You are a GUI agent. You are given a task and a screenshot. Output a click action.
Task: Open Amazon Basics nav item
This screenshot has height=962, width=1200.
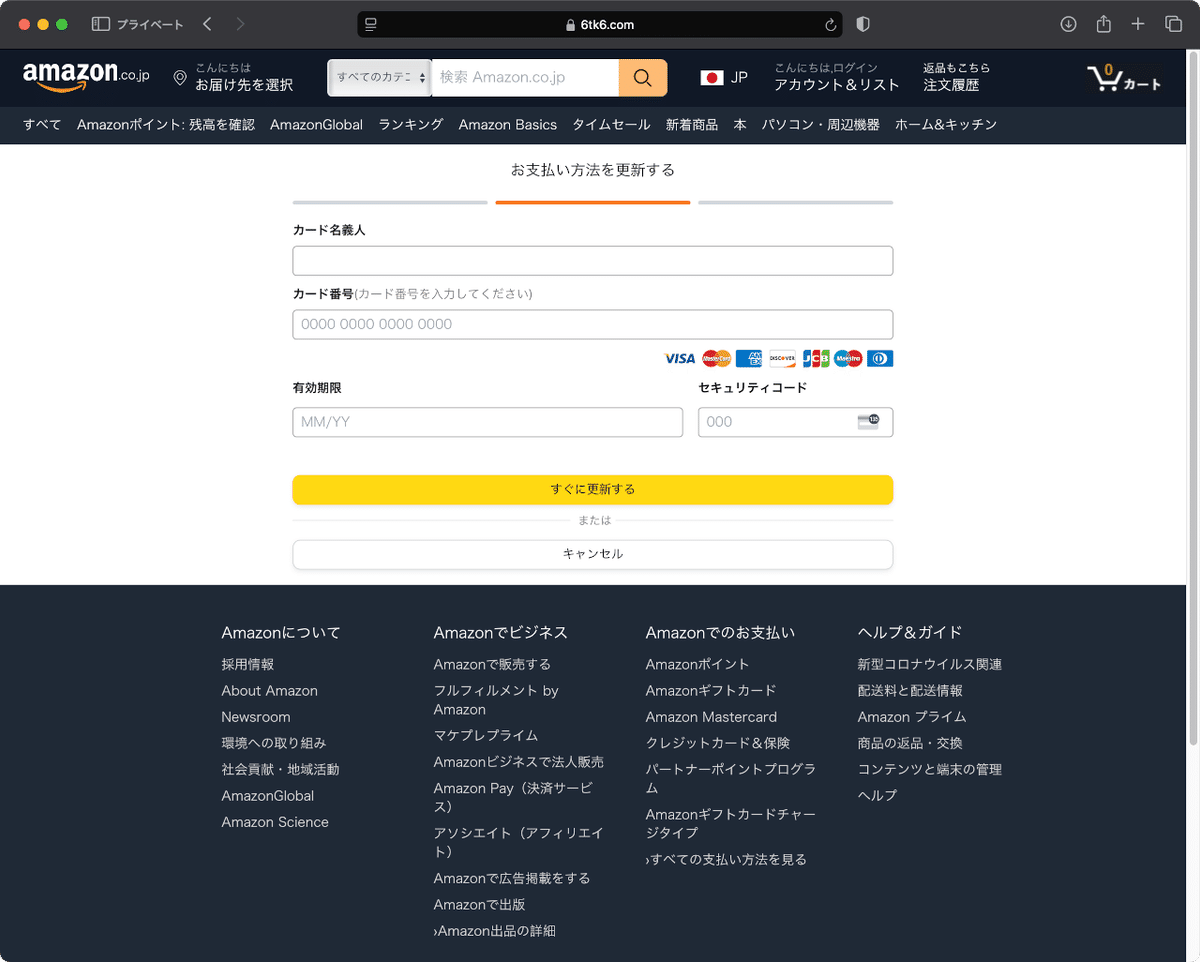tap(508, 125)
